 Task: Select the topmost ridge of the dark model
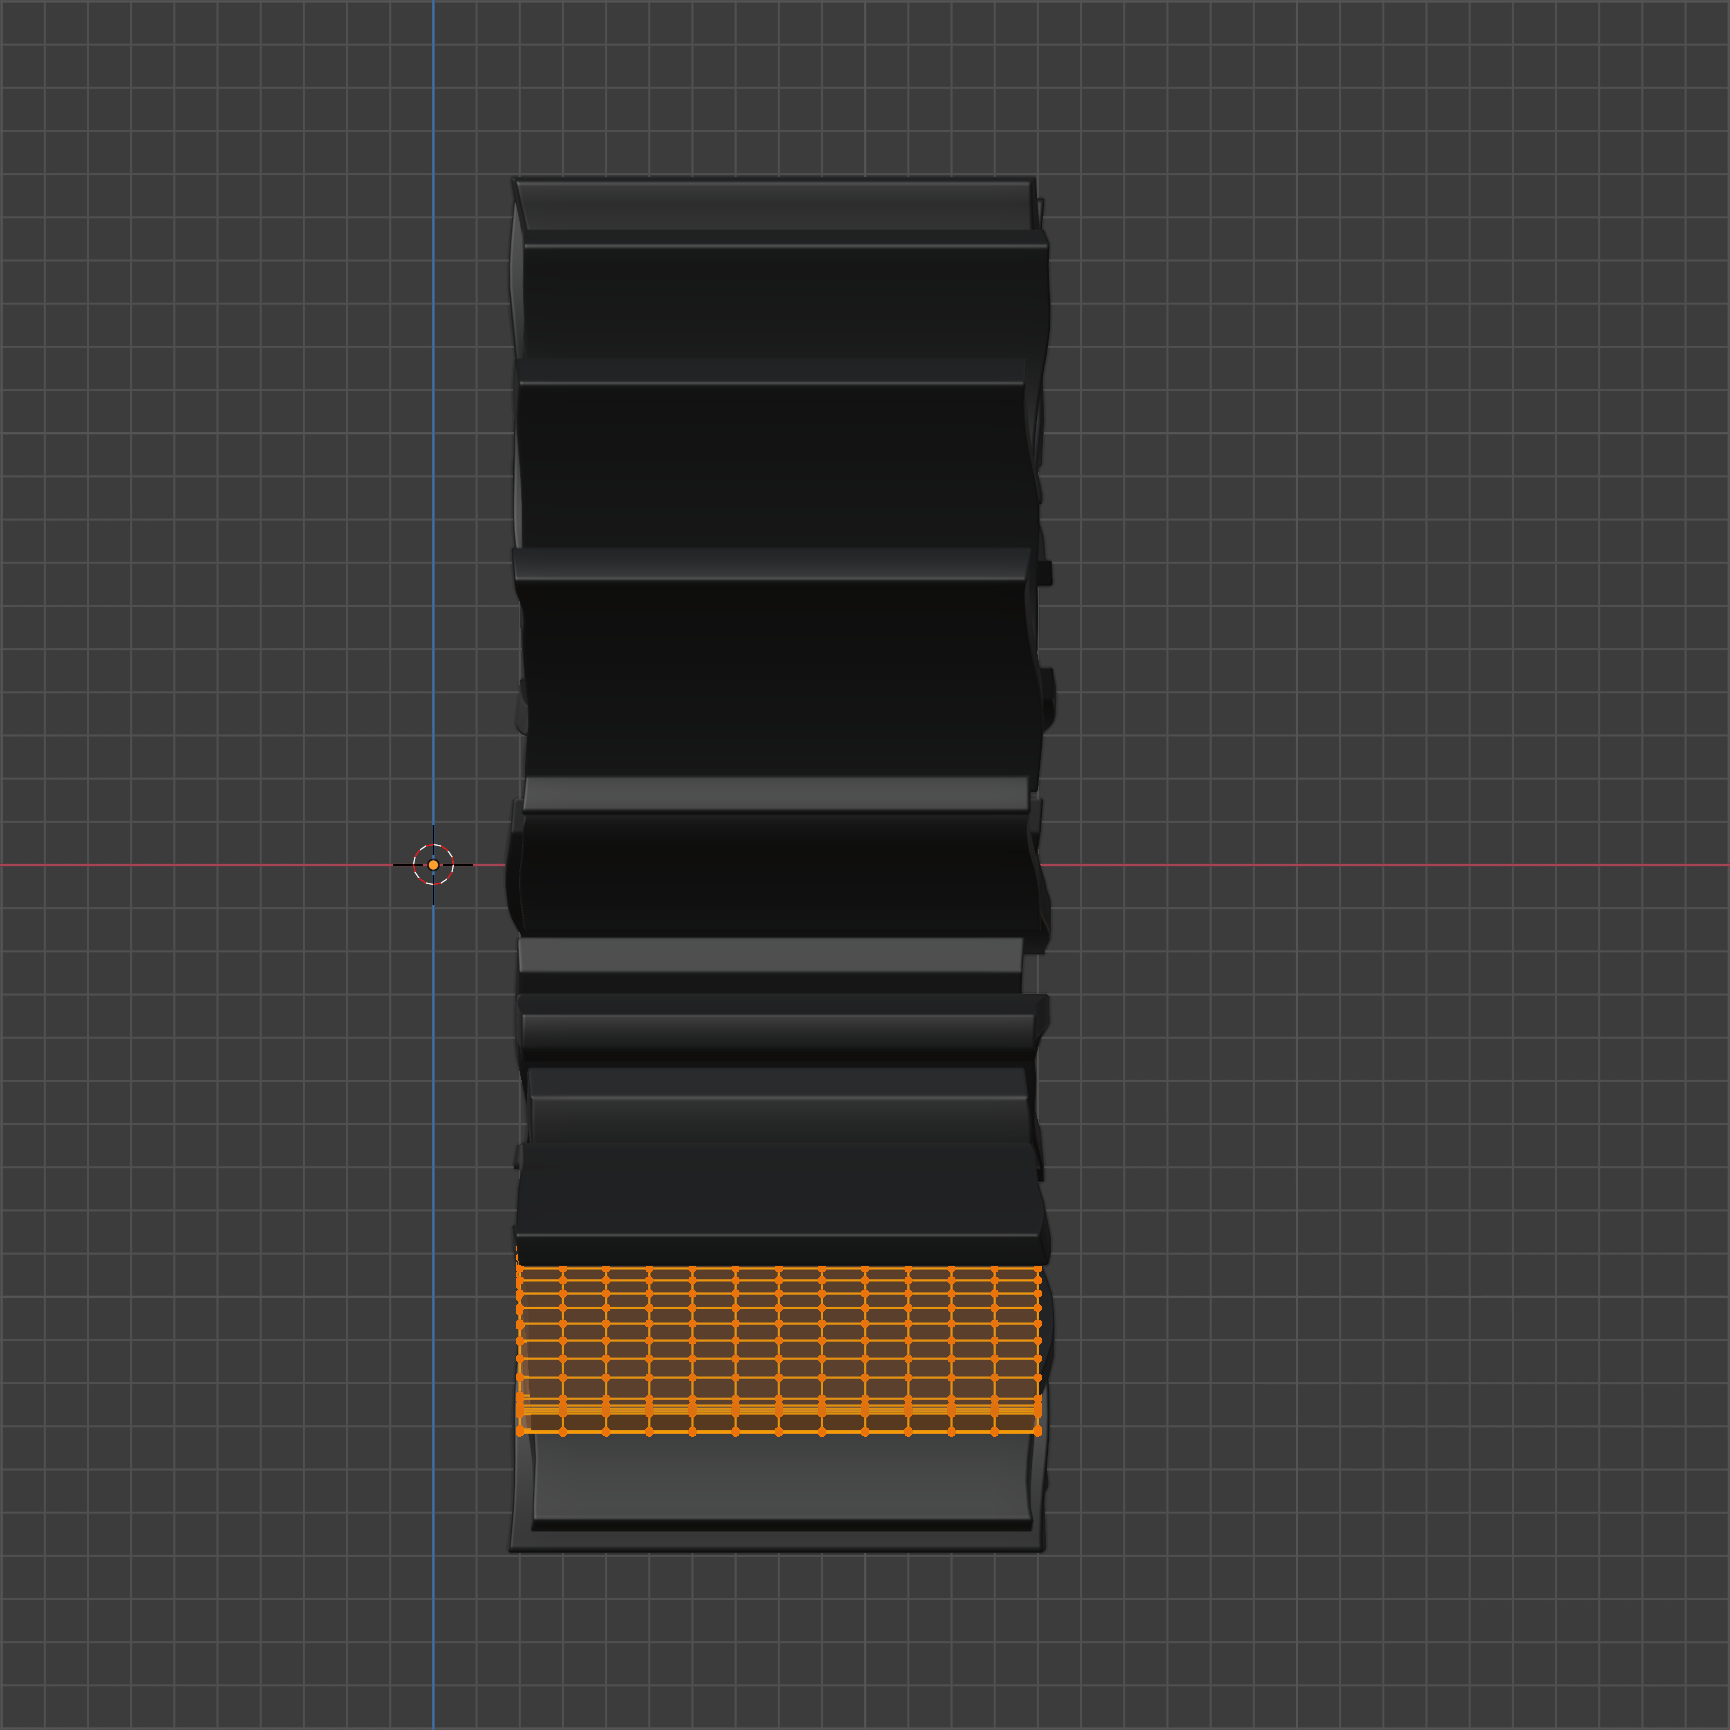tap(775, 205)
